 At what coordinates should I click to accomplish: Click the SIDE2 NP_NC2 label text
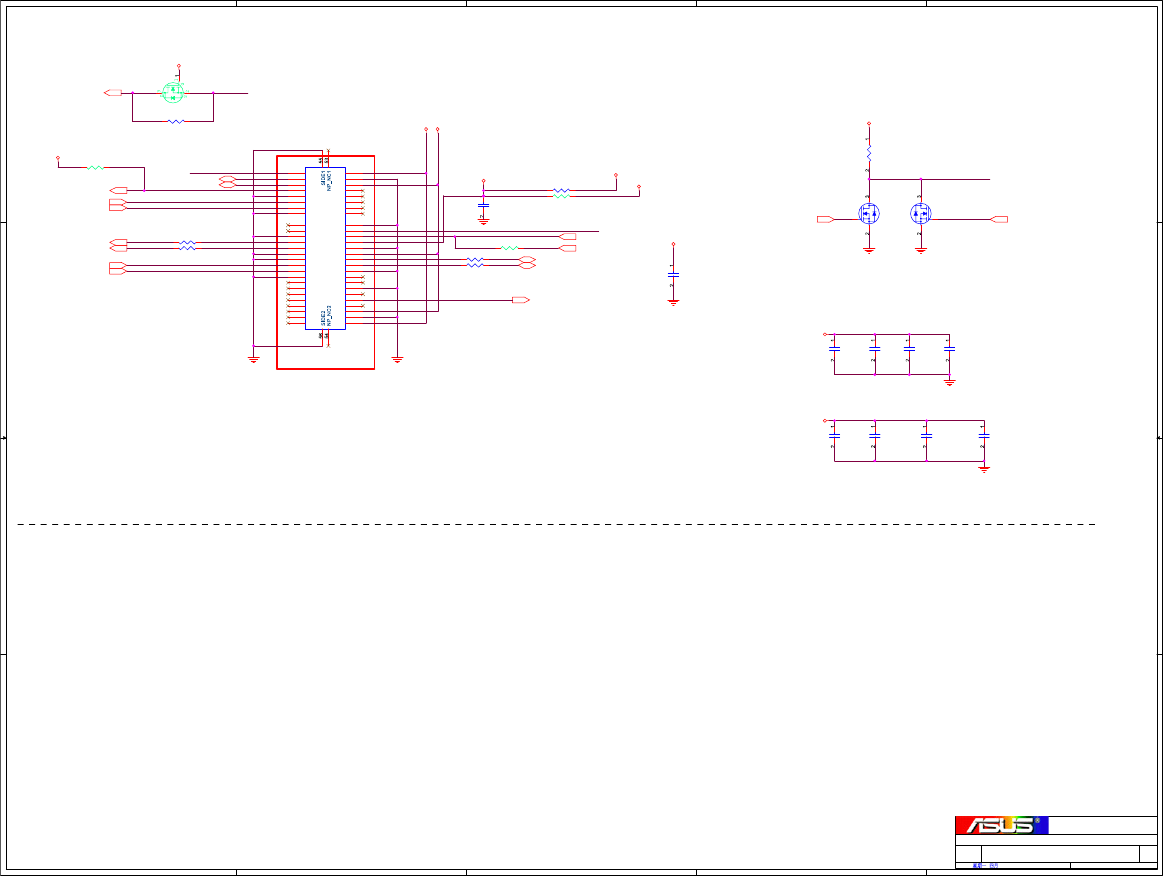[326, 317]
